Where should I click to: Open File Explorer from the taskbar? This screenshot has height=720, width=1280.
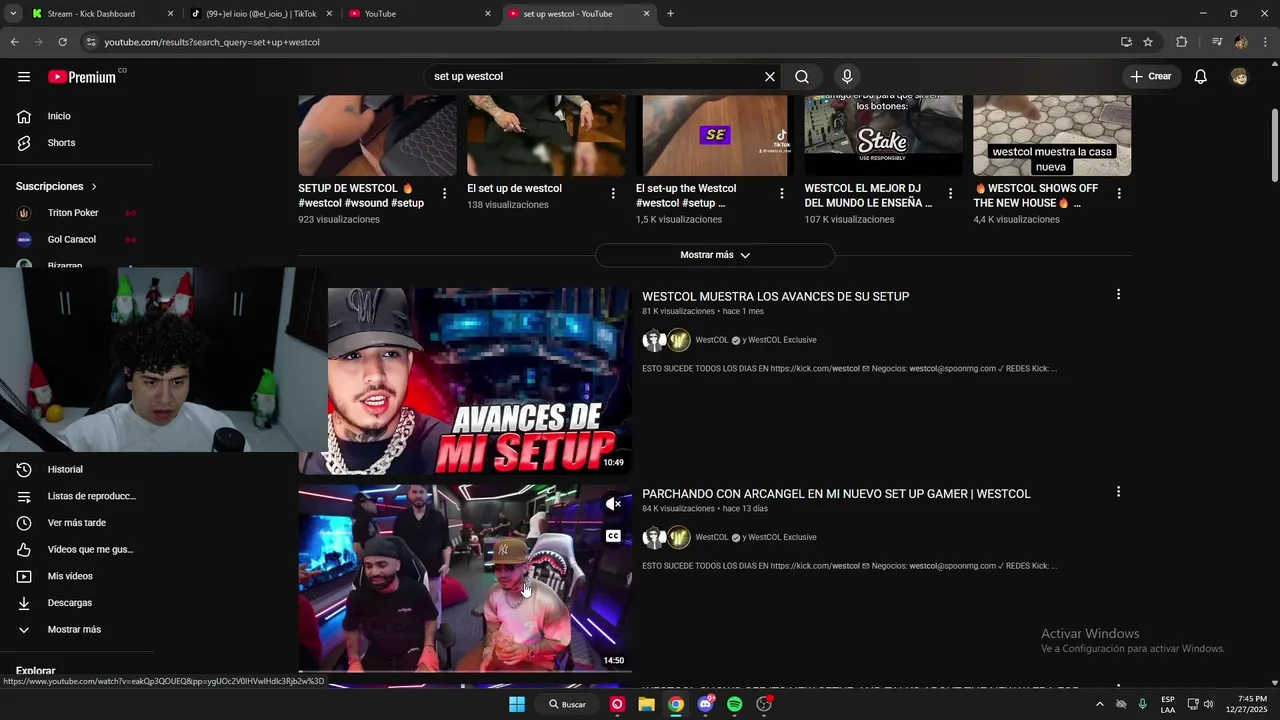(647, 704)
